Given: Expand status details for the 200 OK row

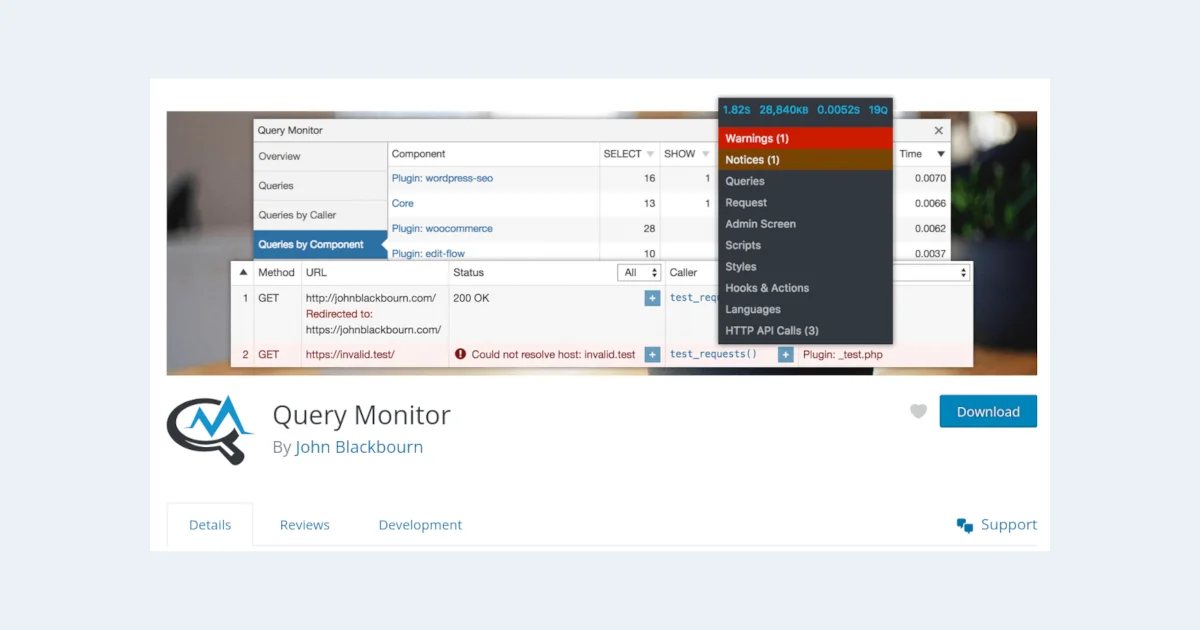Looking at the screenshot, I should [x=652, y=298].
